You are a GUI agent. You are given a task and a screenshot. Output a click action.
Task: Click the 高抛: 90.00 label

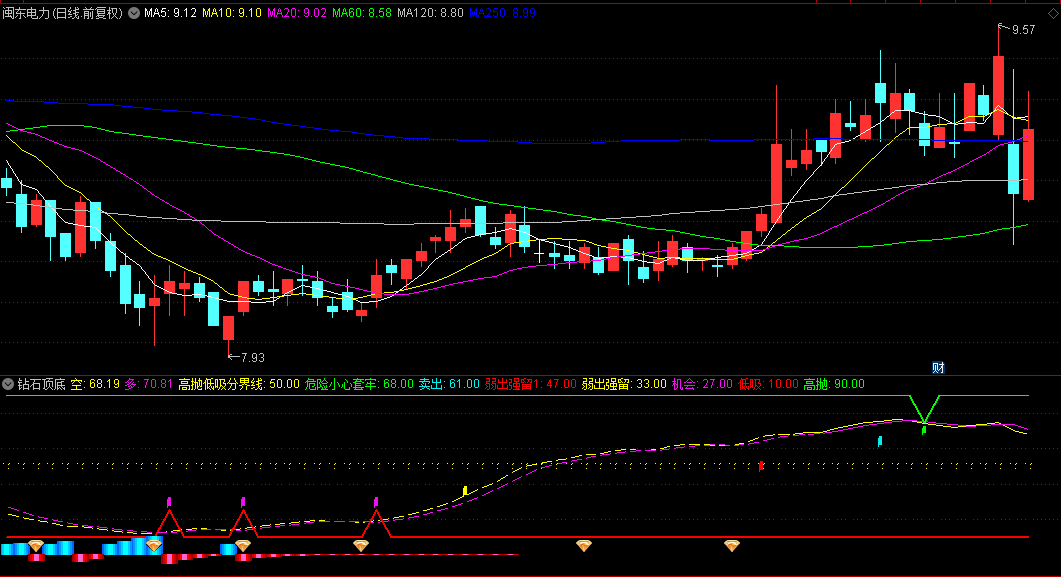(834, 384)
